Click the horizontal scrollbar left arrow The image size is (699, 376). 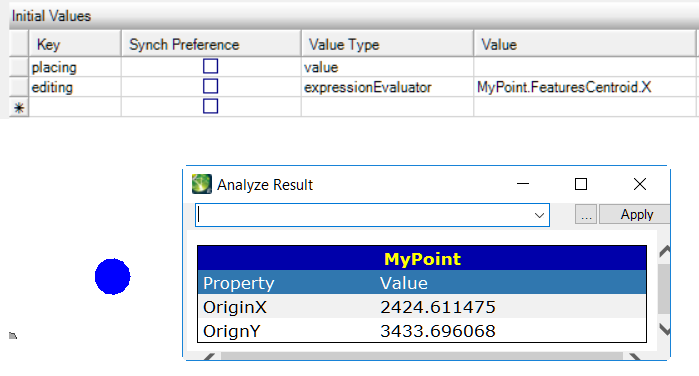click(x=209, y=356)
